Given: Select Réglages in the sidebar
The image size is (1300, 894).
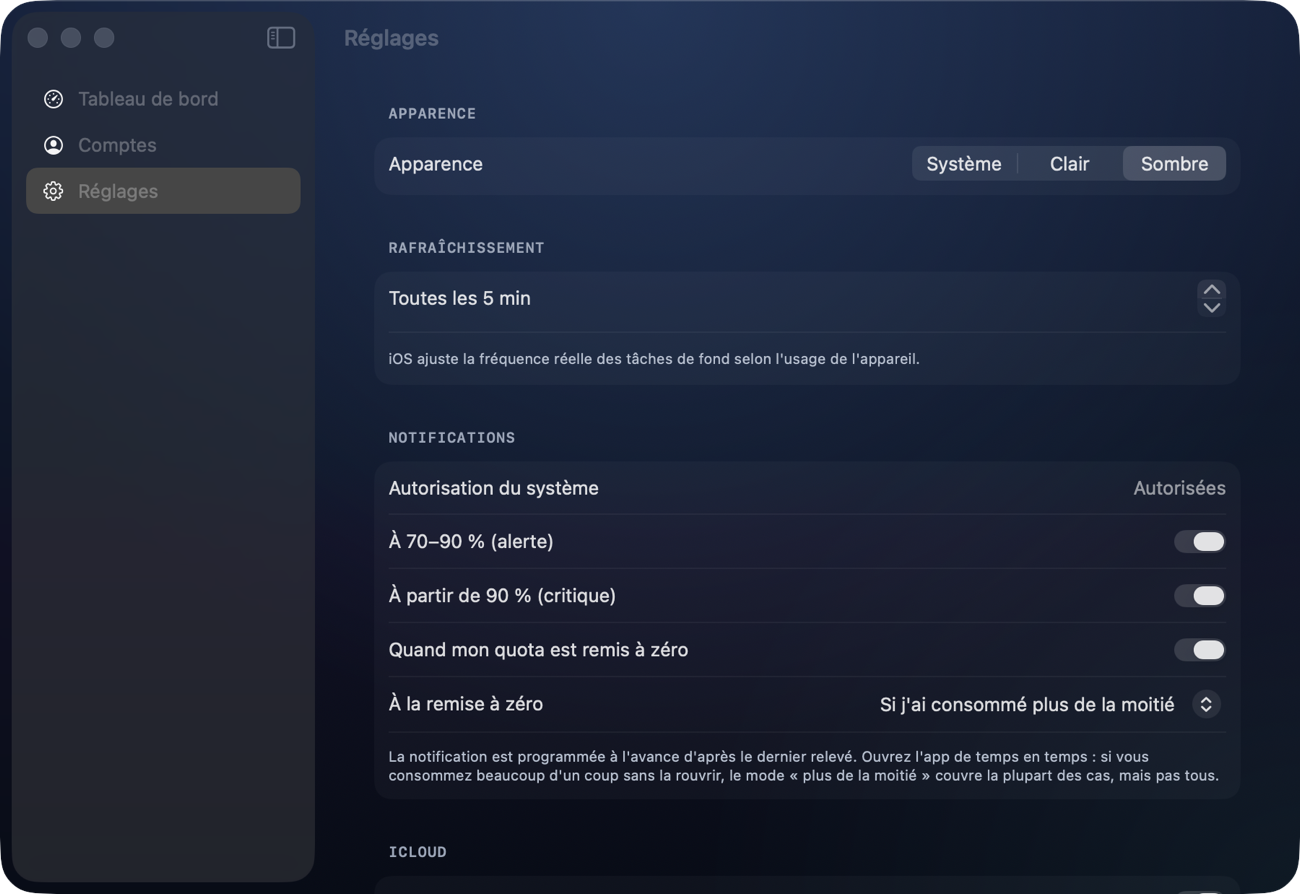Looking at the screenshot, I should 163,191.
